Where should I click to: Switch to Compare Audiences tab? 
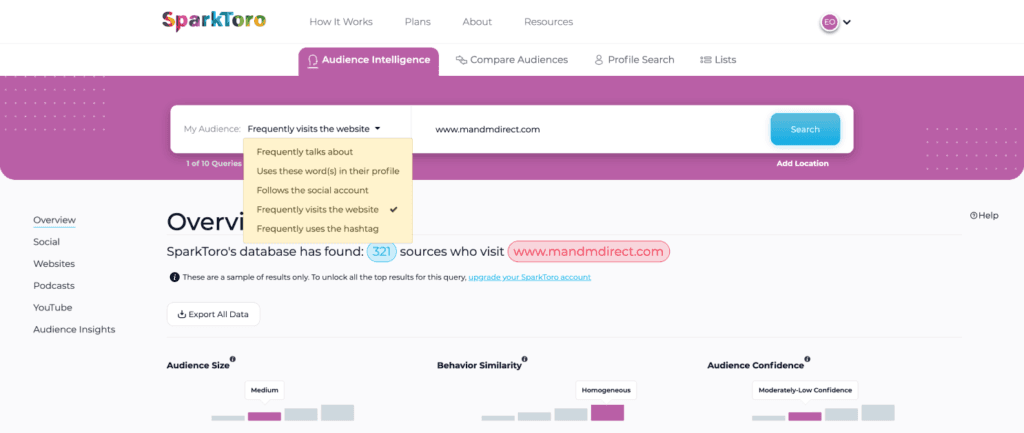pos(512,59)
